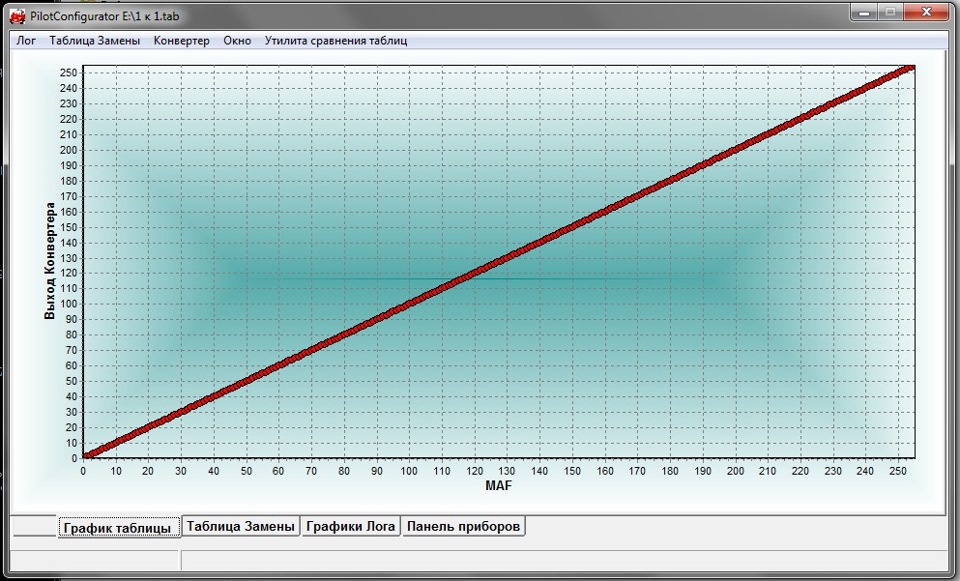Click the X-axis value 120

474,471
